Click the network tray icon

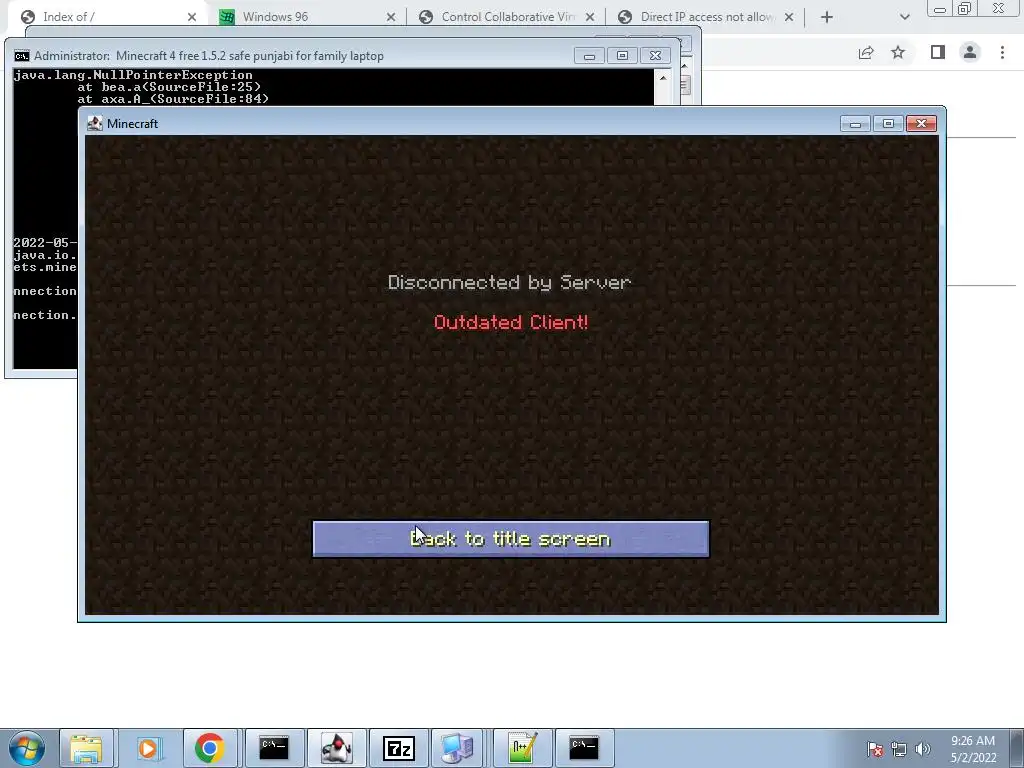(x=899, y=749)
